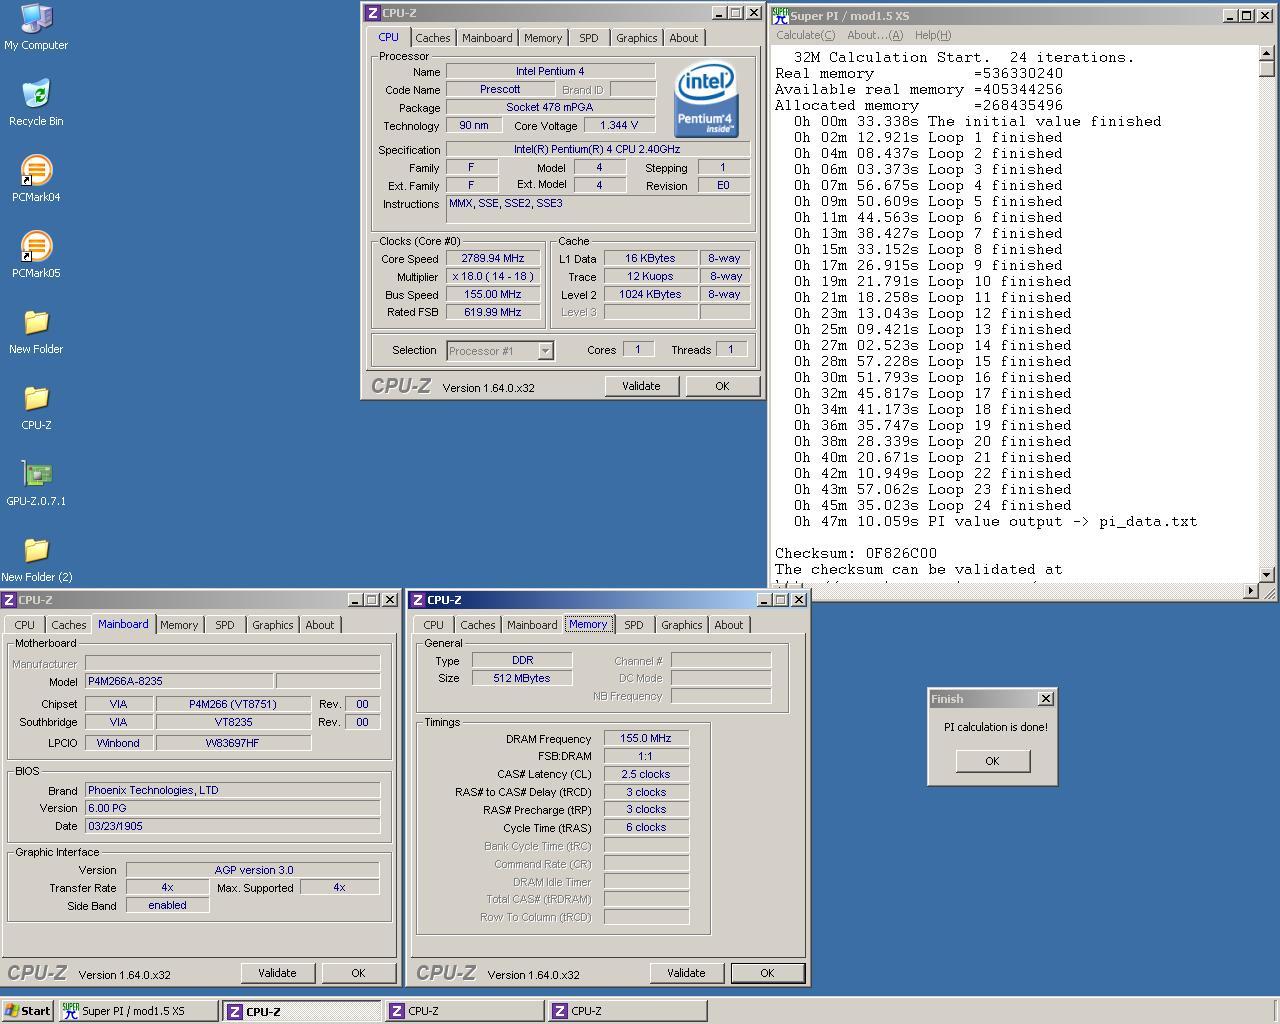Click Core Voltage value 1.344 V

point(619,126)
